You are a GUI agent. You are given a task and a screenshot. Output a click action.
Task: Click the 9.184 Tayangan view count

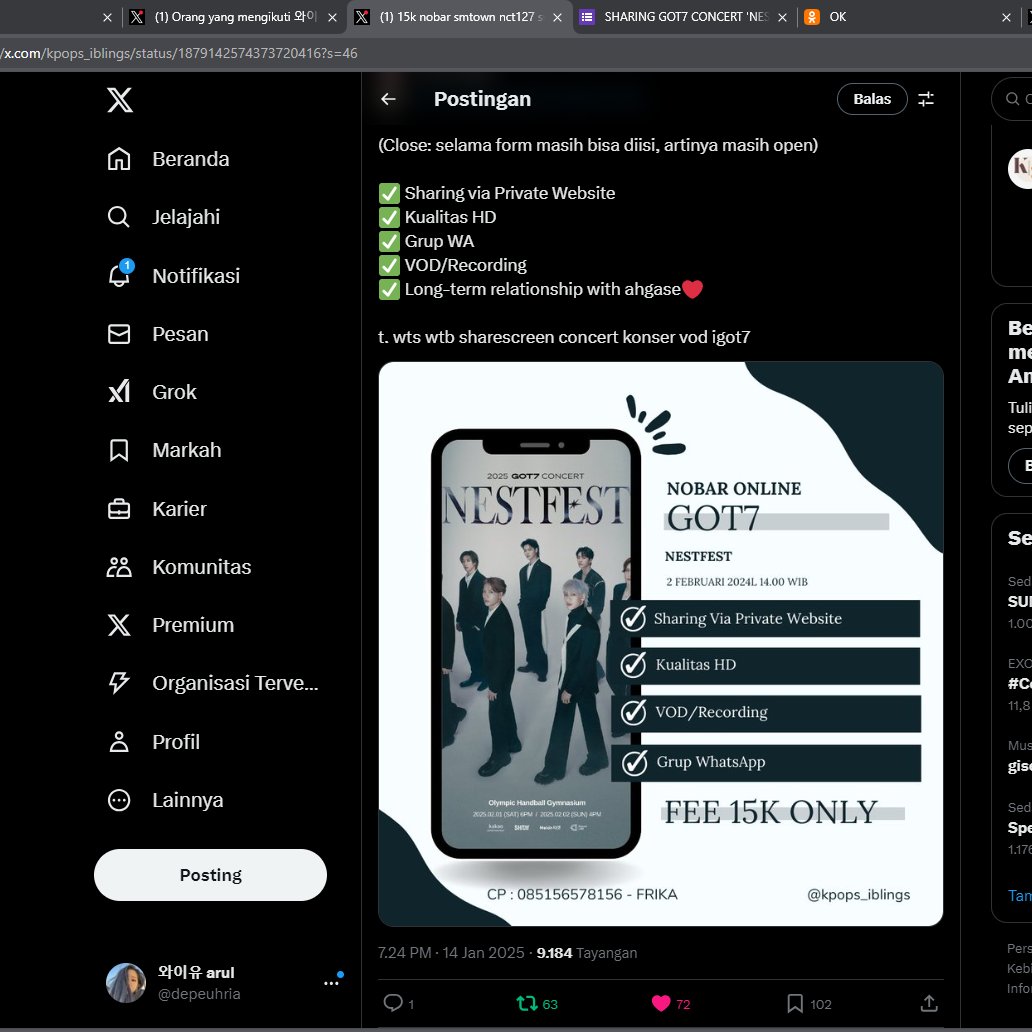(x=586, y=952)
